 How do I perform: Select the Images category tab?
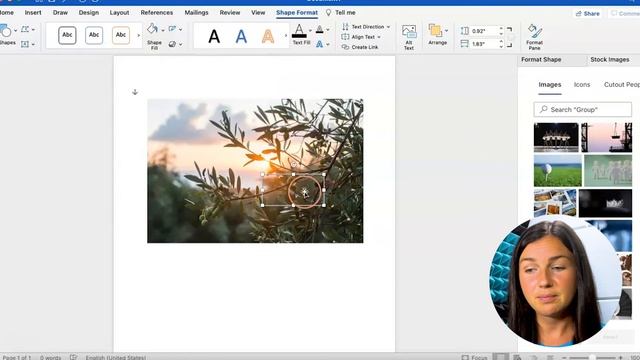coord(550,84)
